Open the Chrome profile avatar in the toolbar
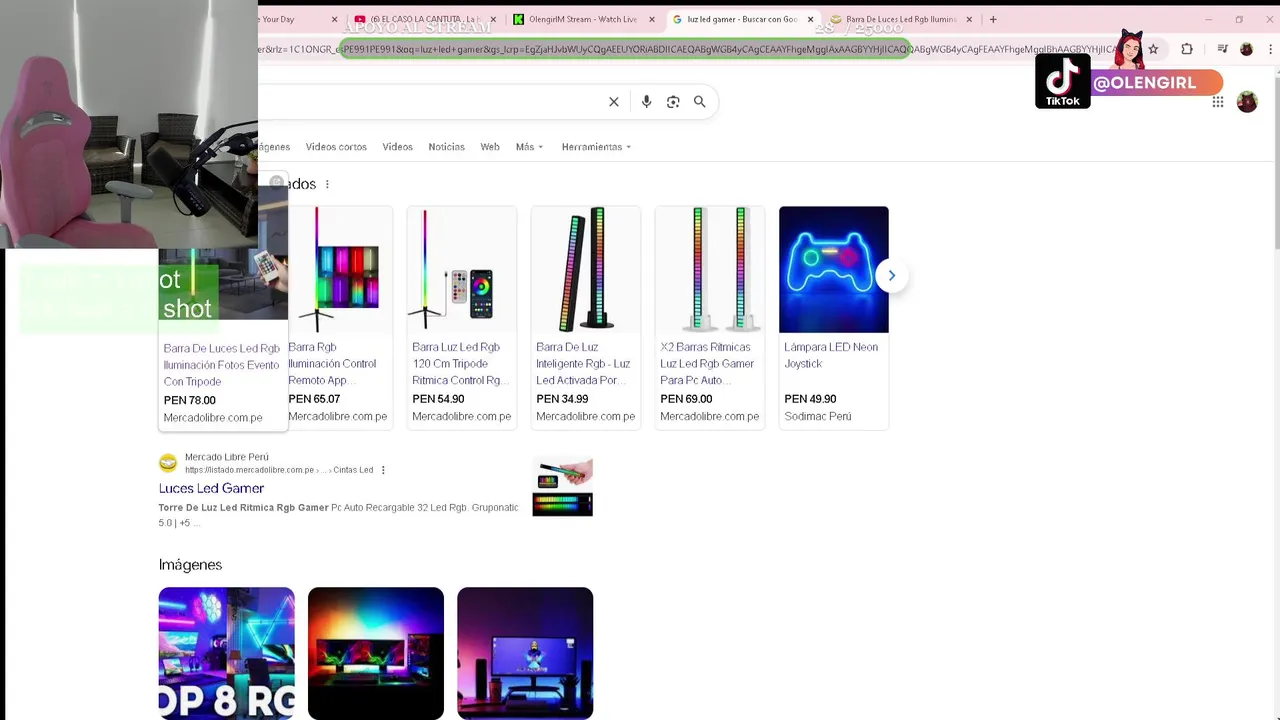 tap(1246, 49)
